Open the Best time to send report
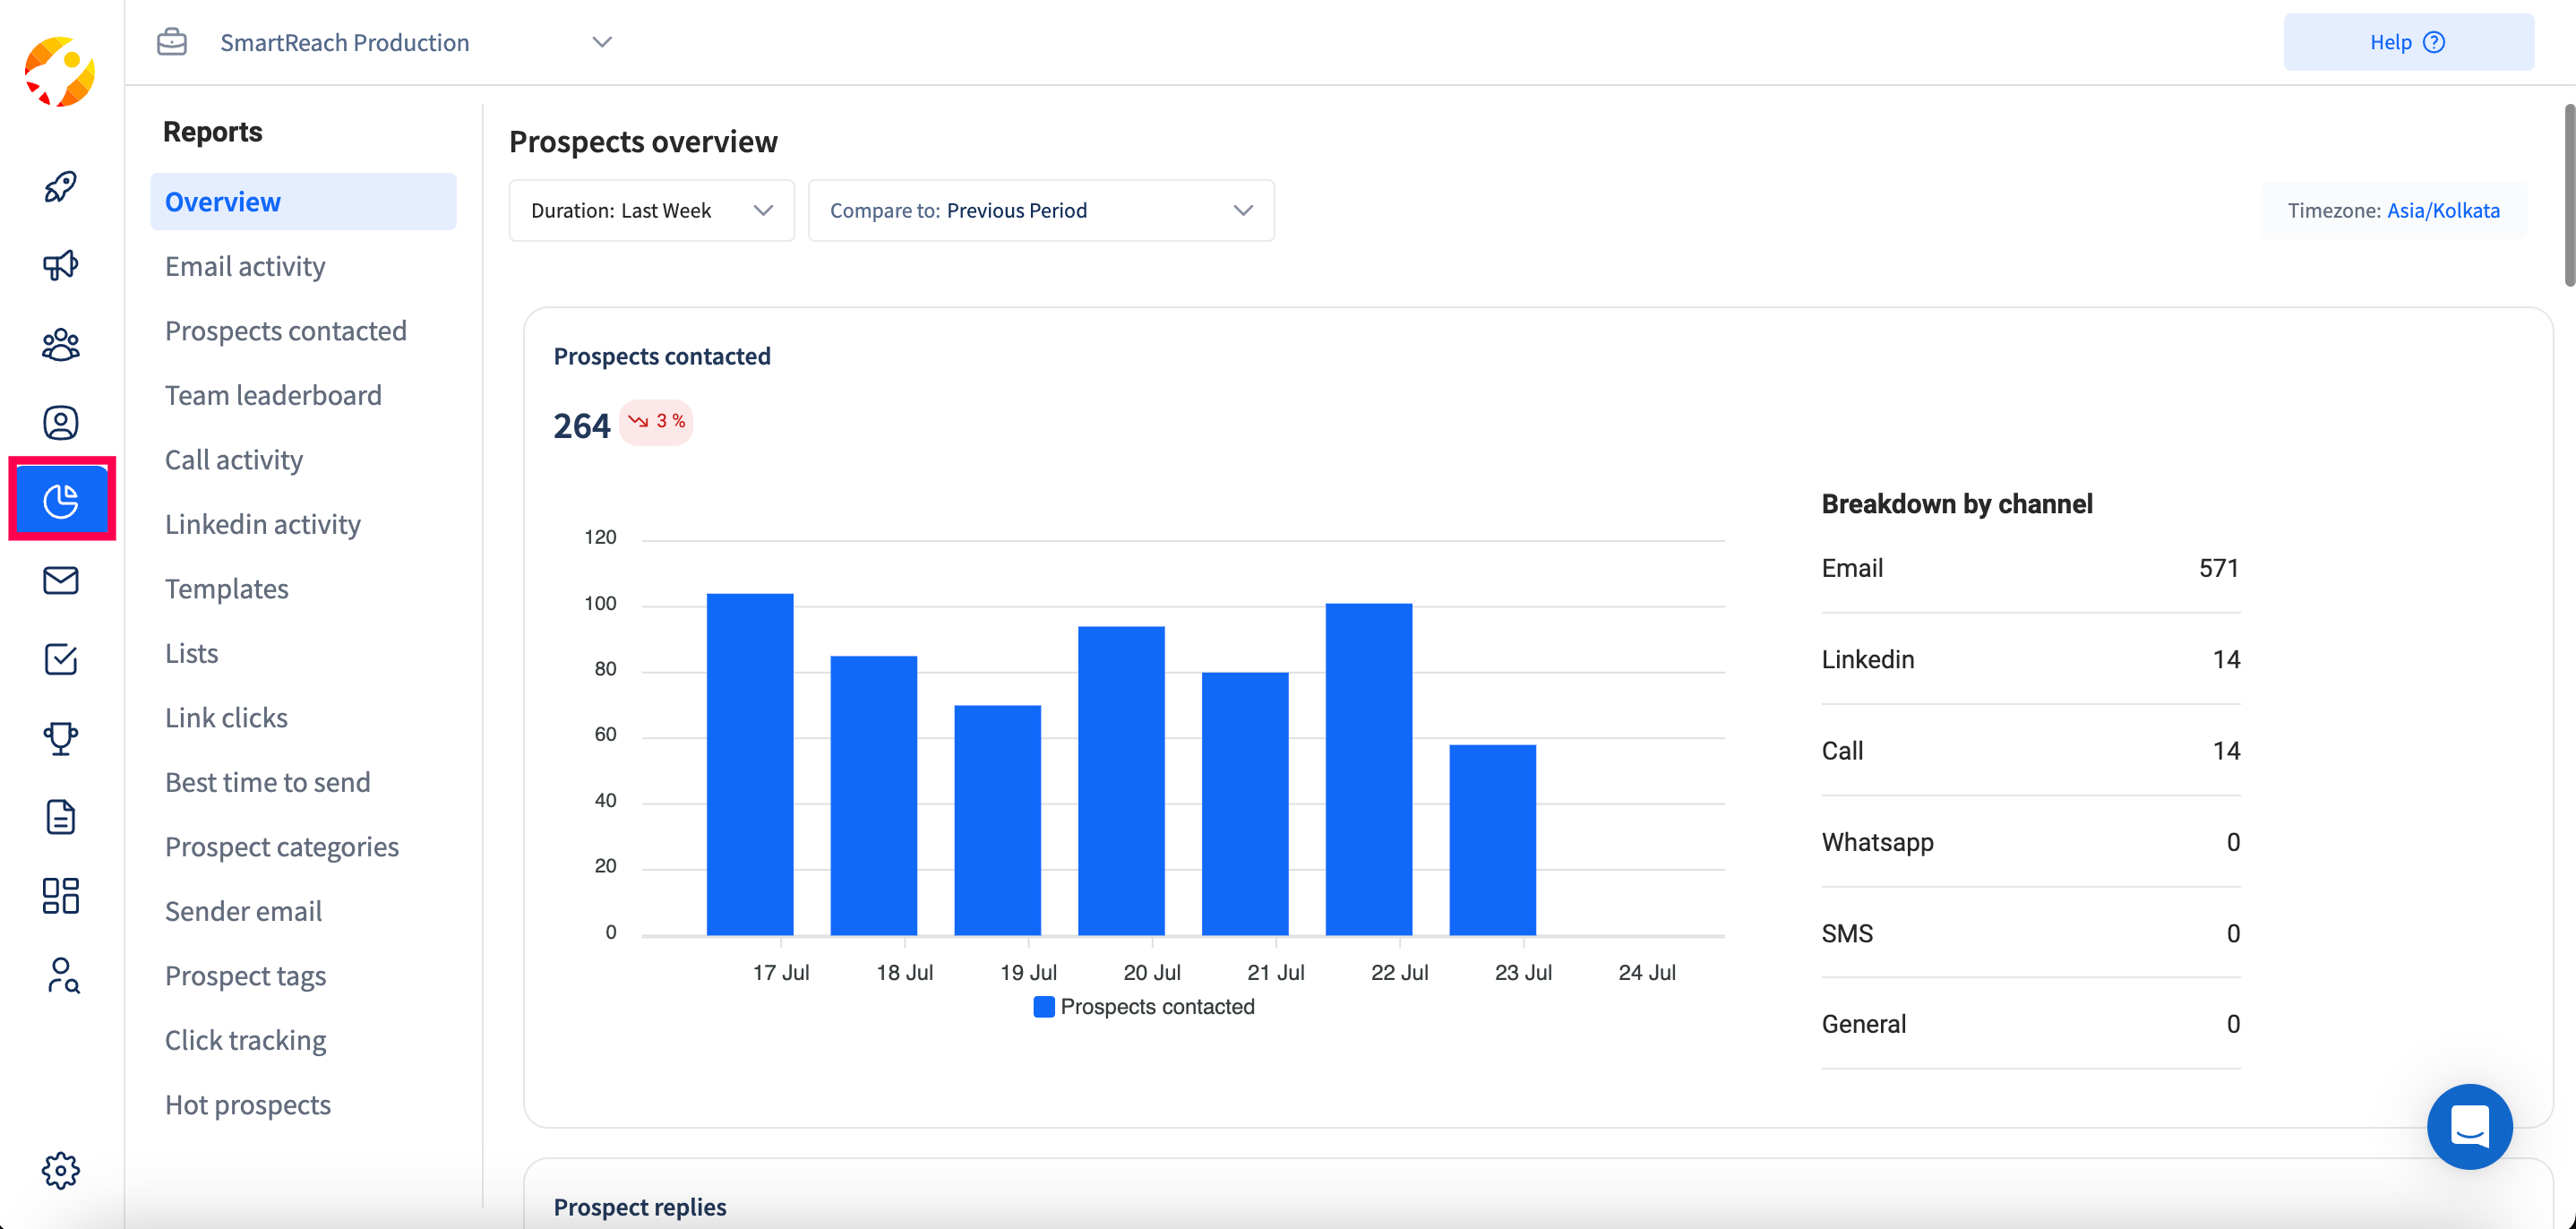Screen dimensions: 2576x1229 pos(268,782)
